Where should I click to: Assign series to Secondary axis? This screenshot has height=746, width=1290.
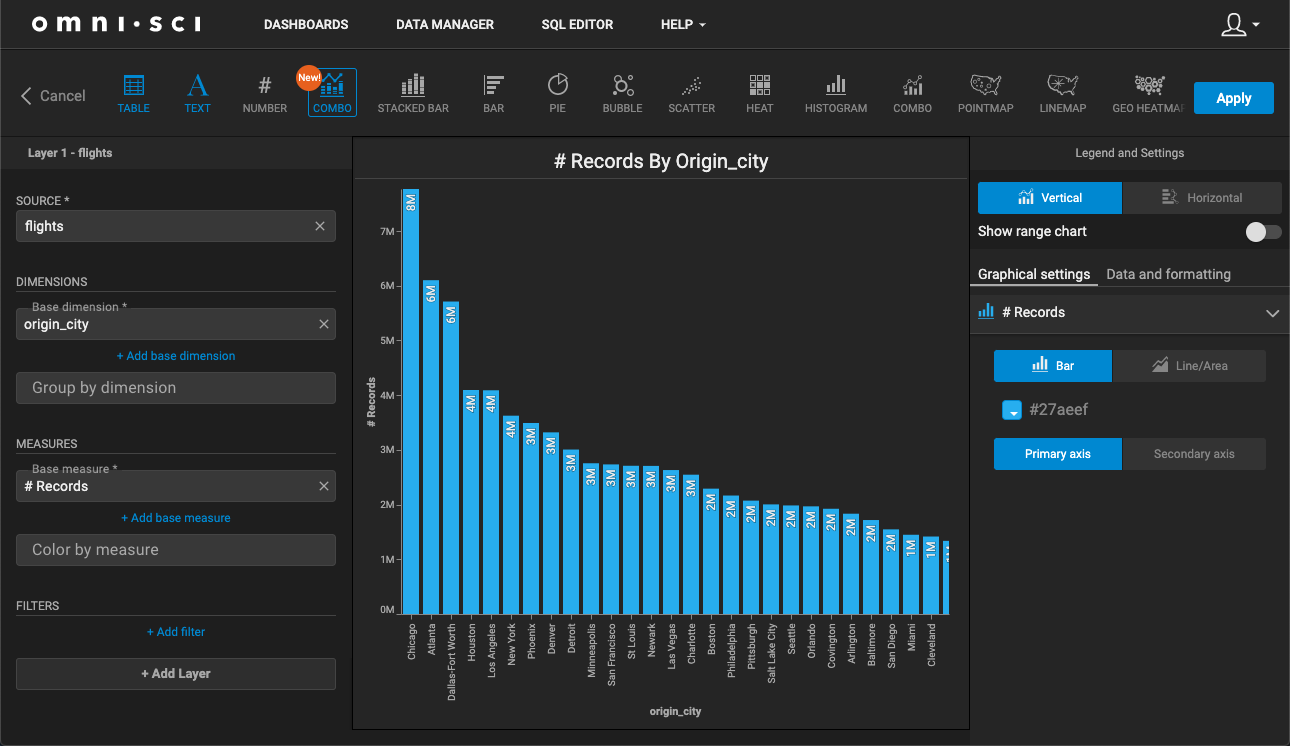click(x=1194, y=454)
